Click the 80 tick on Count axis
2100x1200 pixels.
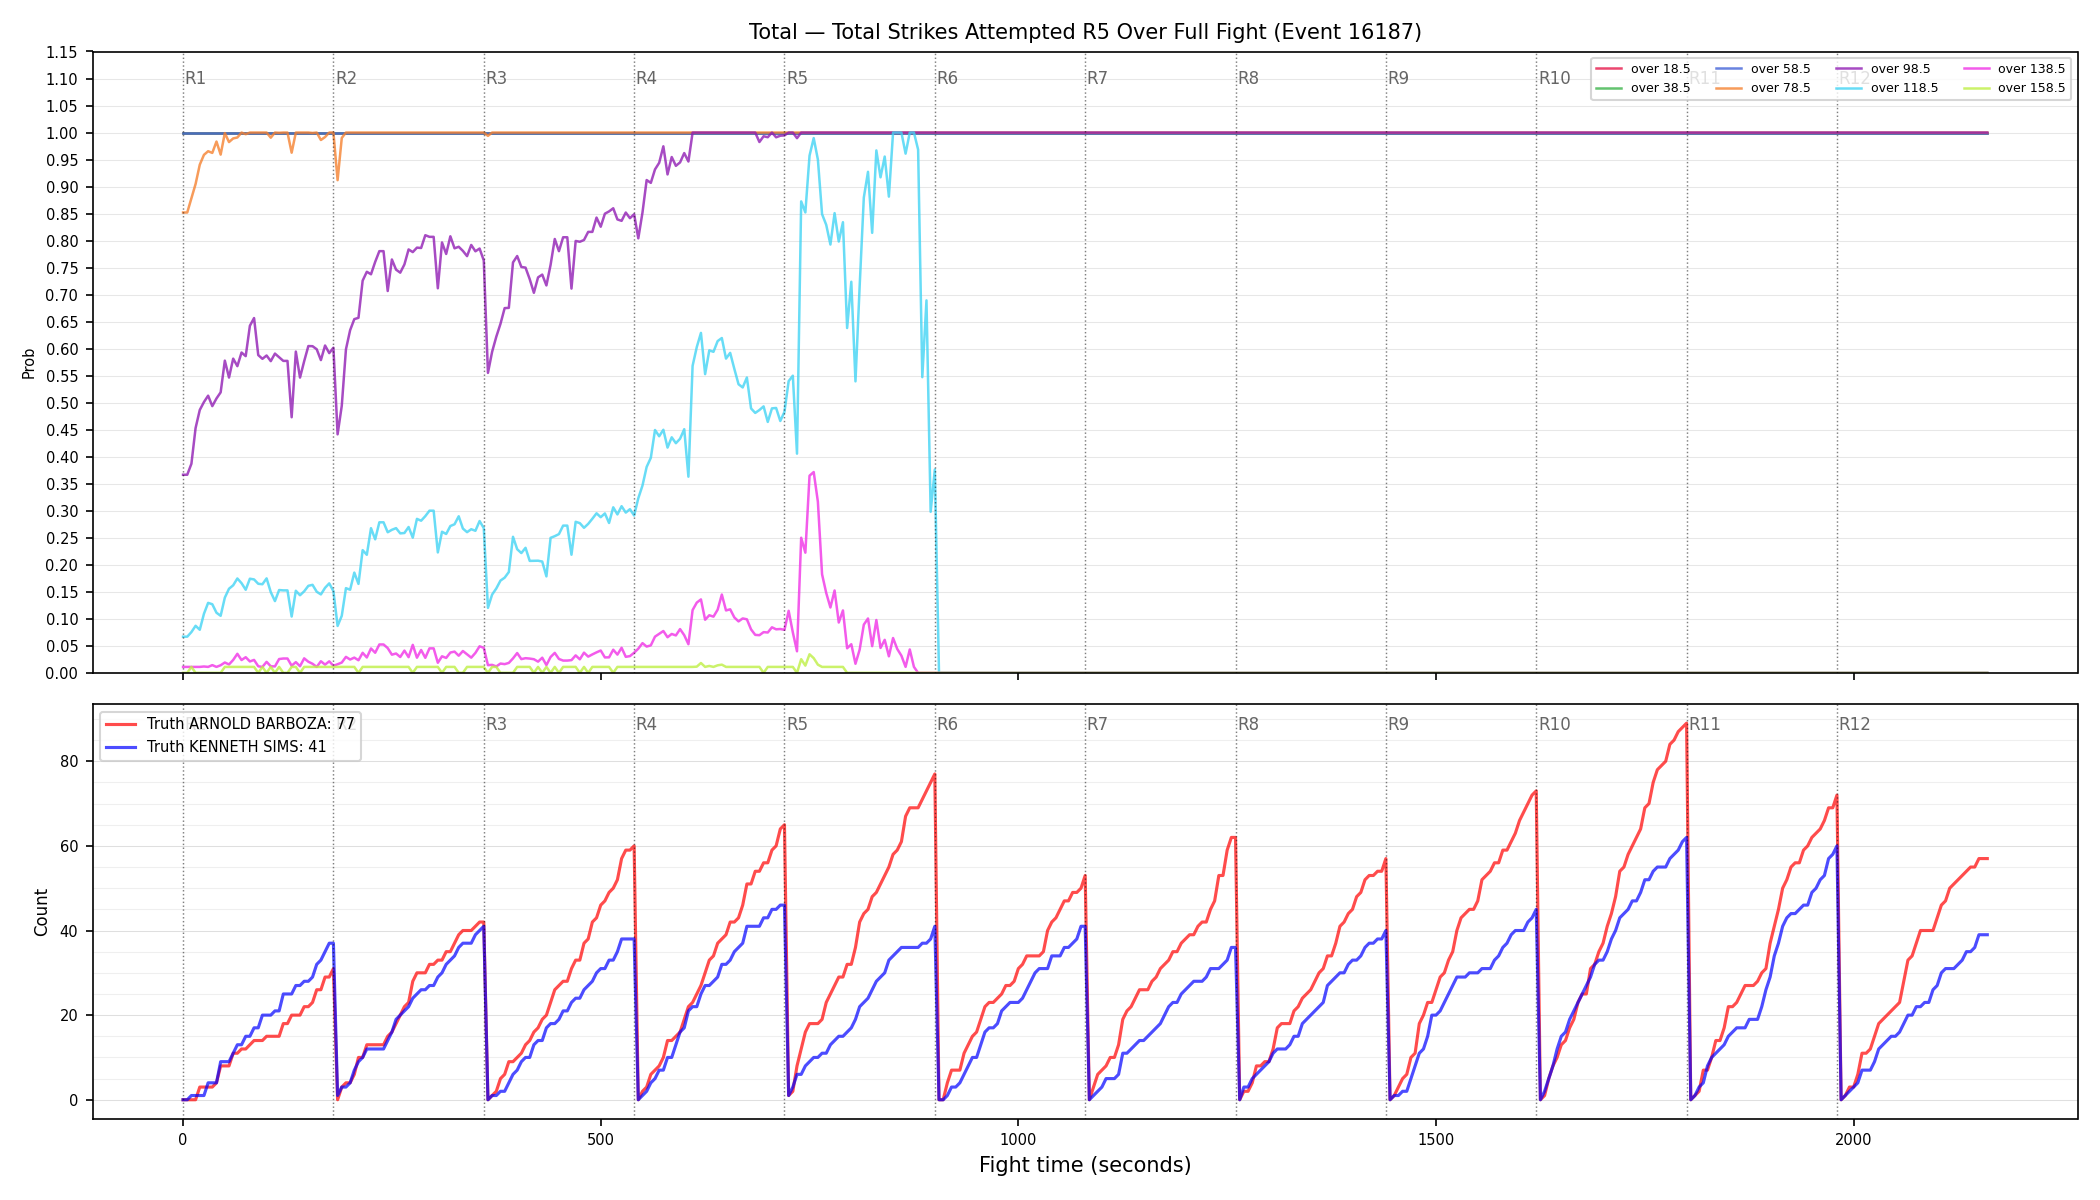click(69, 761)
